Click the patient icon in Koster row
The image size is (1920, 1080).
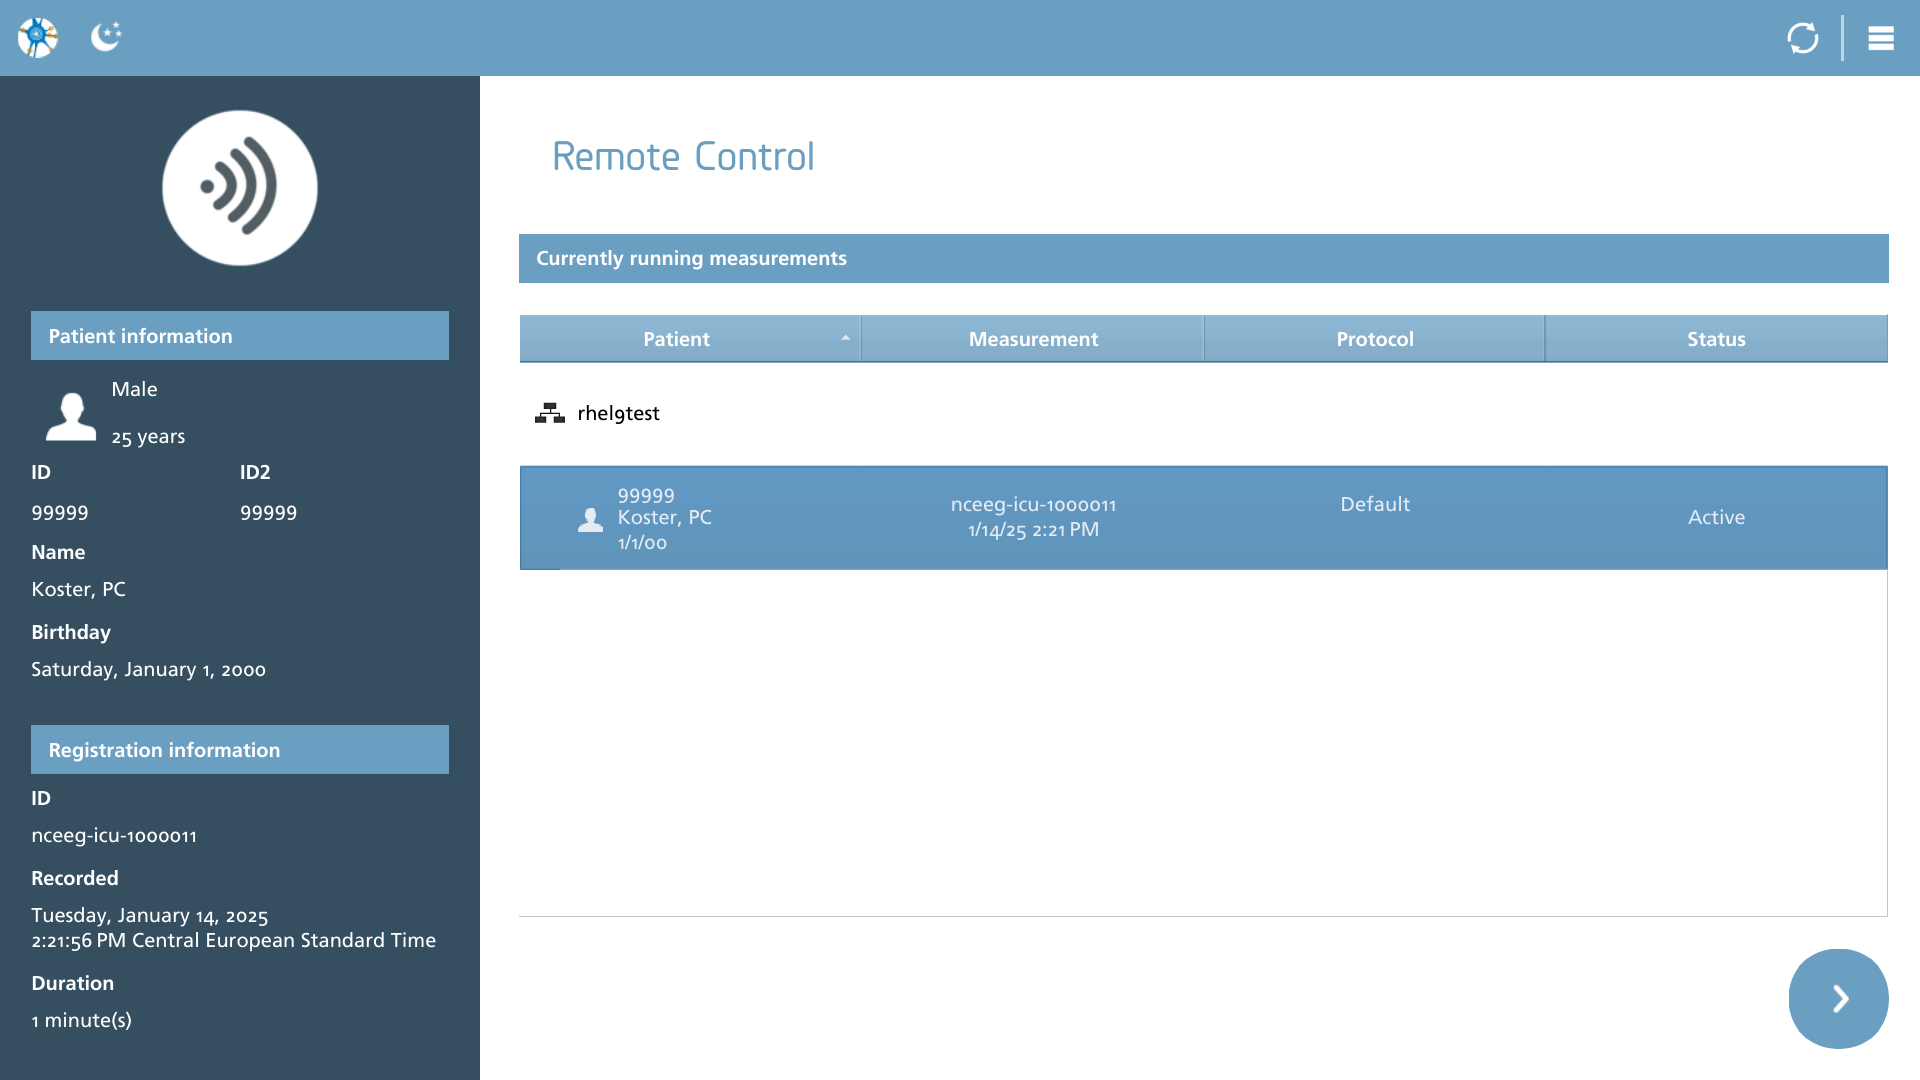[590, 519]
